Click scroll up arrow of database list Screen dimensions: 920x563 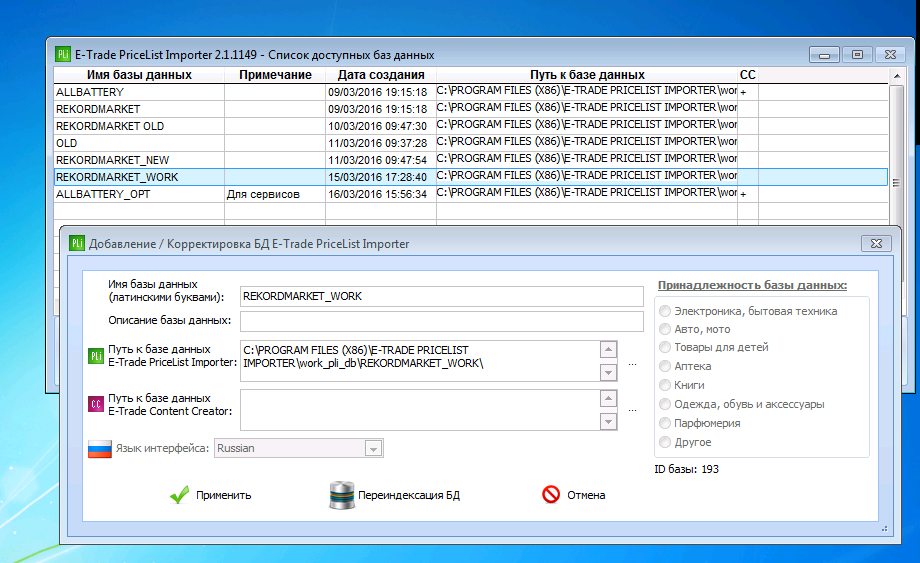coord(897,76)
